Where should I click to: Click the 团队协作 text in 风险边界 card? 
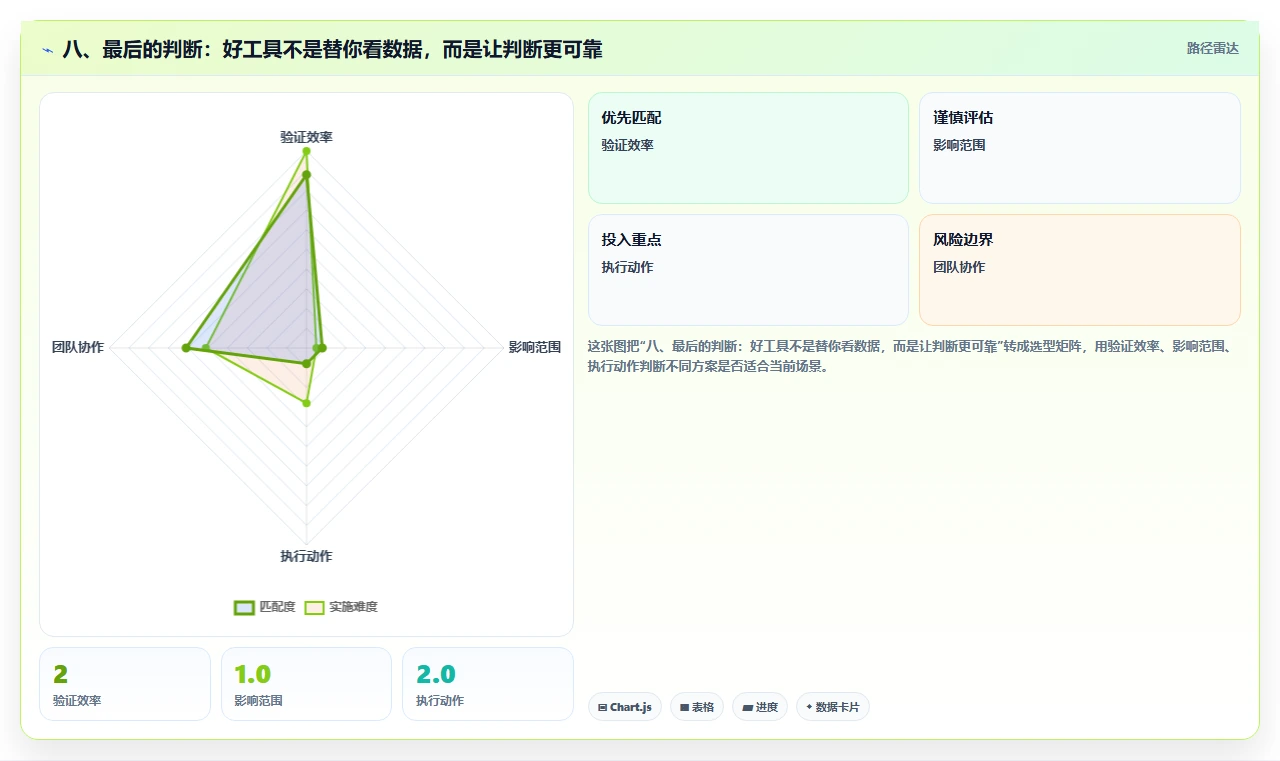[959, 267]
